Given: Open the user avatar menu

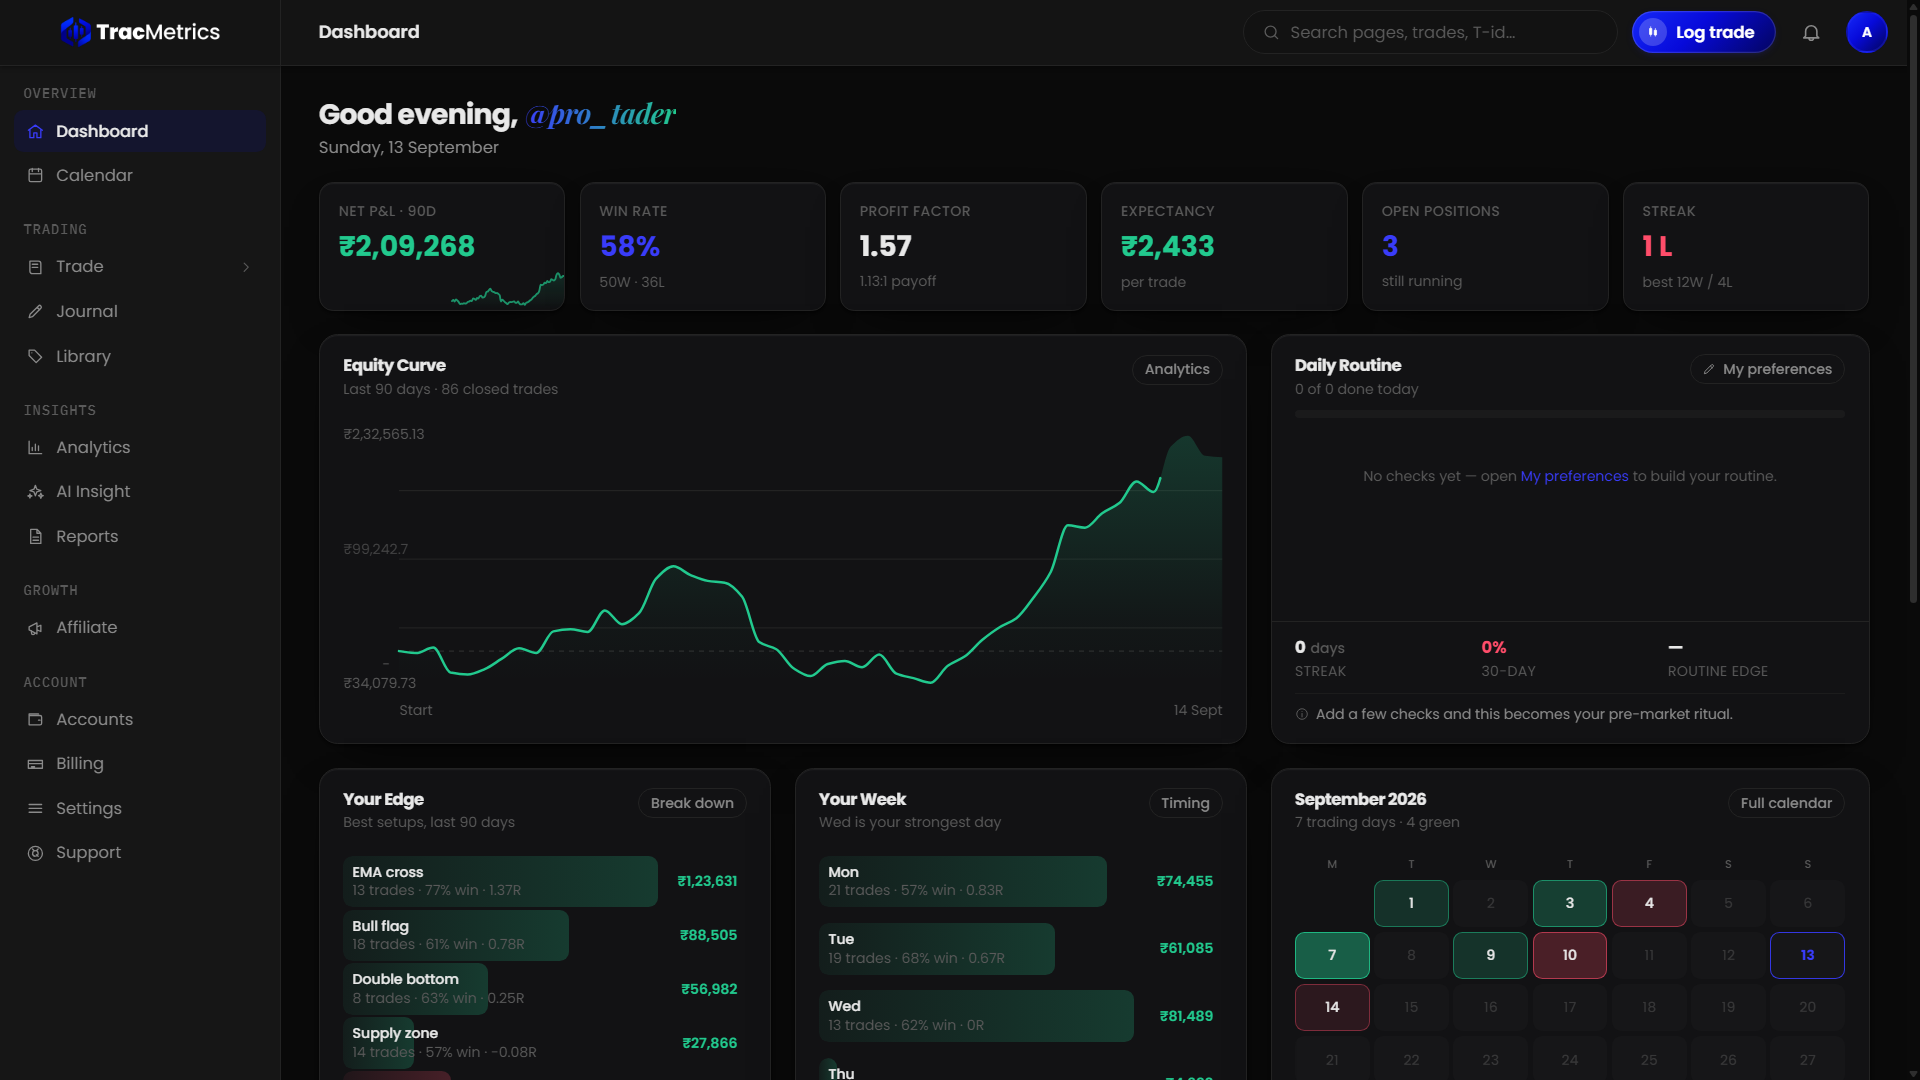Looking at the screenshot, I should [1866, 32].
